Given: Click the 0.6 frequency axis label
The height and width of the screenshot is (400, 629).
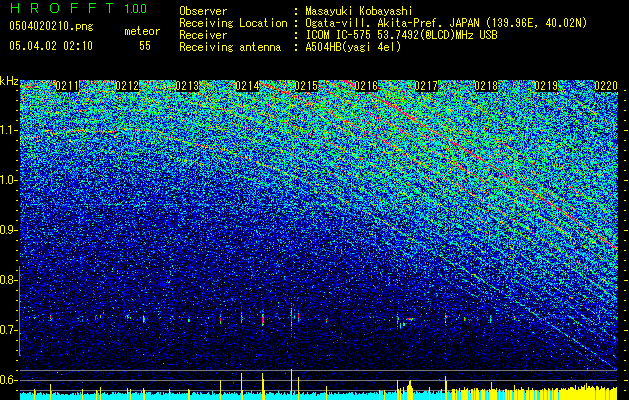Looking at the screenshot, I should (8, 380).
